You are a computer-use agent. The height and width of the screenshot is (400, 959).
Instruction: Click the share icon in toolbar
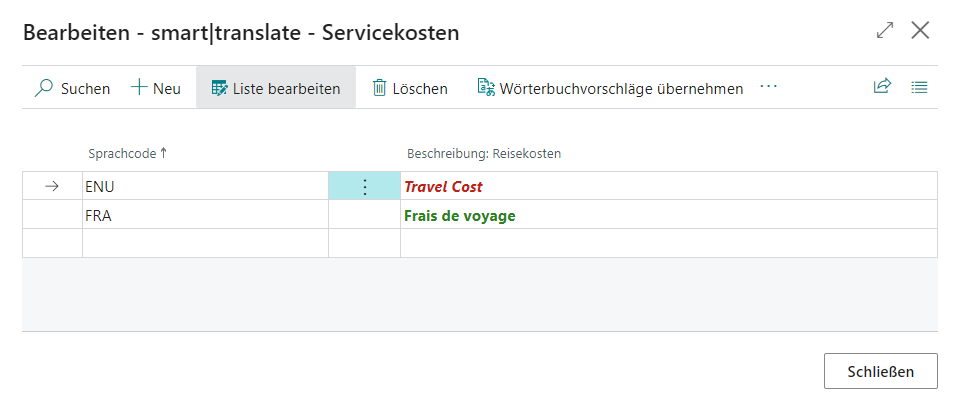click(x=882, y=87)
